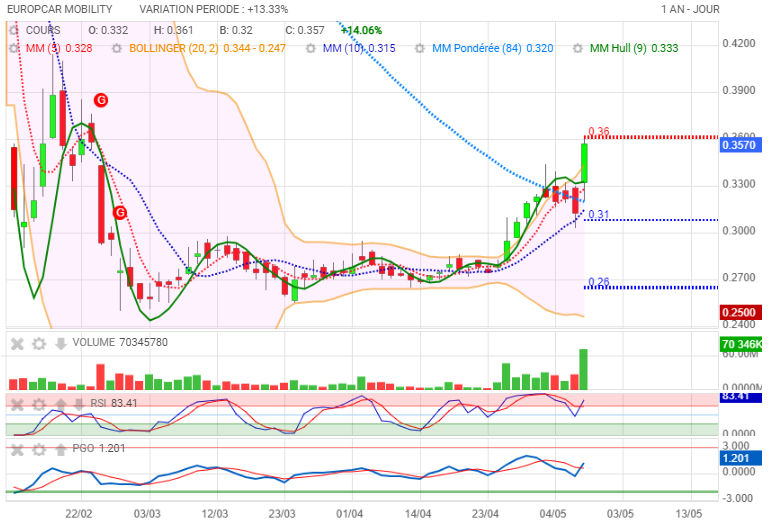The image size is (769, 529).
Task: Open settings gear next to MM (3)
Action: point(14,48)
